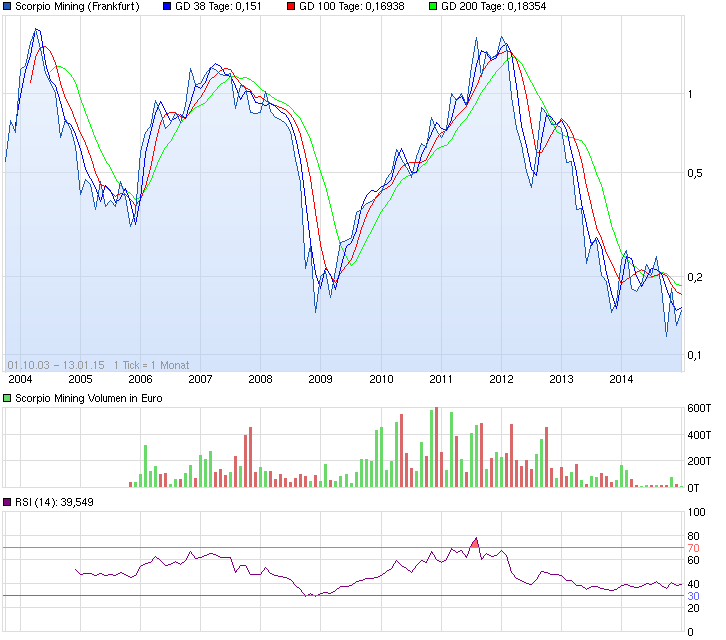Click the 2009 year axis label
The height and width of the screenshot is (640, 726).
pos(320,379)
